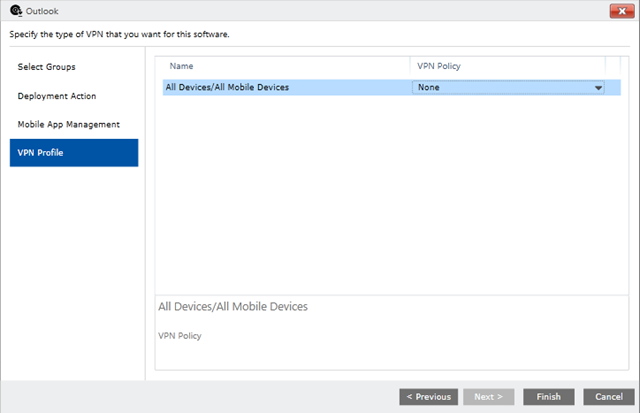Open the VPN Policy dropdown arrow
The width and height of the screenshot is (640, 413).
coord(598,88)
